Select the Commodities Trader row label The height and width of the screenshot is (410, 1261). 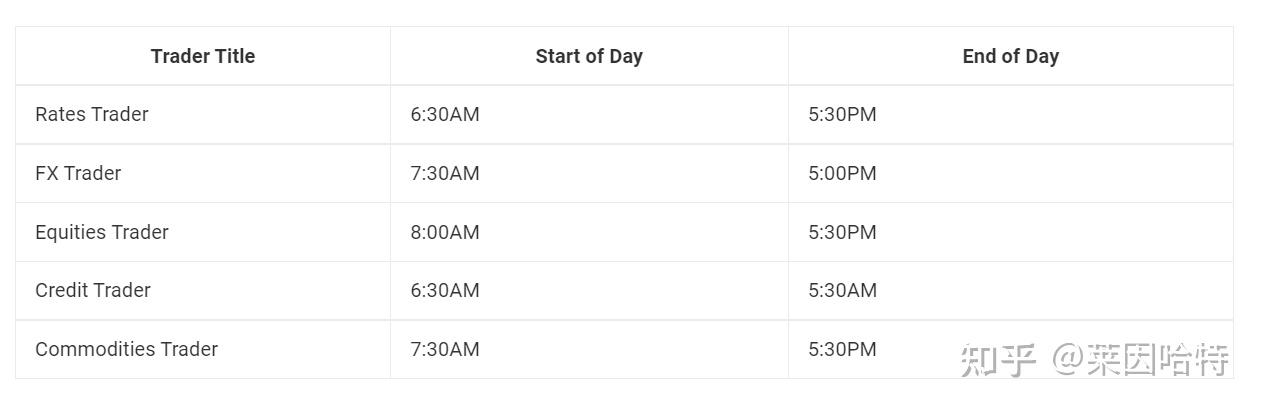coord(126,349)
